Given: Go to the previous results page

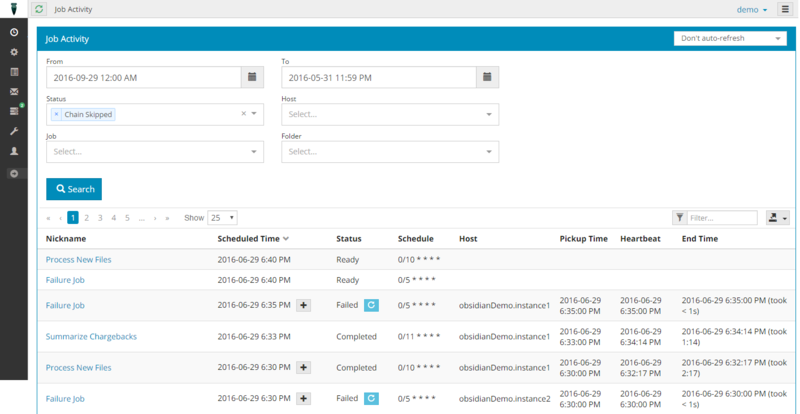Looking at the screenshot, I should [x=60, y=218].
